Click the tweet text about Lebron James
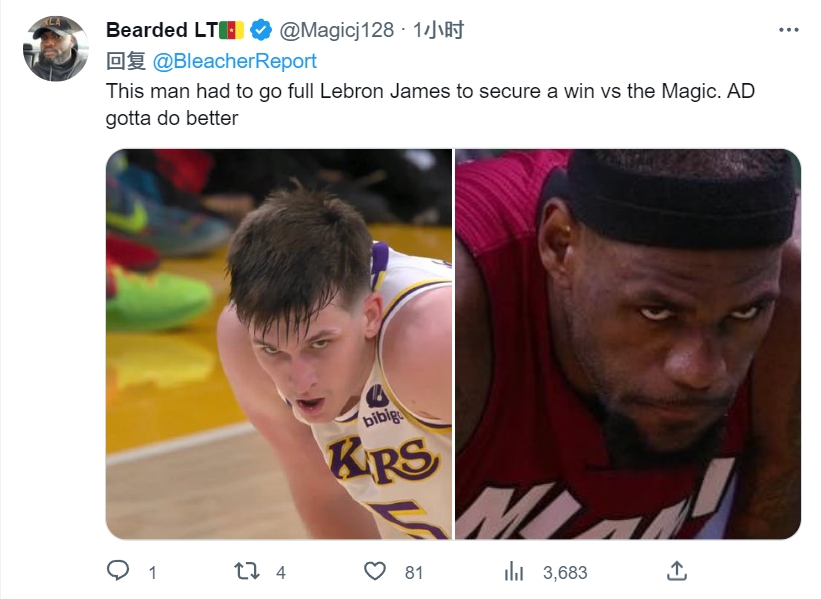The height and width of the screenshot is (599, 821). pos(430,90)
